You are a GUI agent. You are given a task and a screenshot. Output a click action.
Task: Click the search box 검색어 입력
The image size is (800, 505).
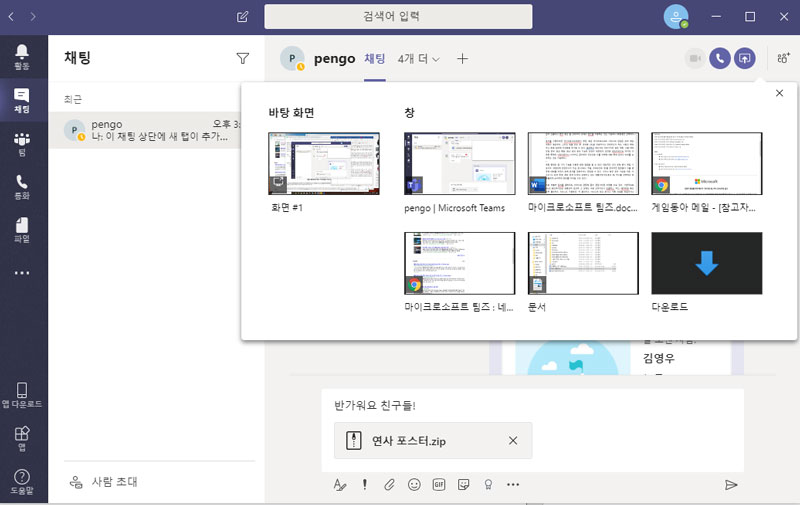[x=398, y=16]
